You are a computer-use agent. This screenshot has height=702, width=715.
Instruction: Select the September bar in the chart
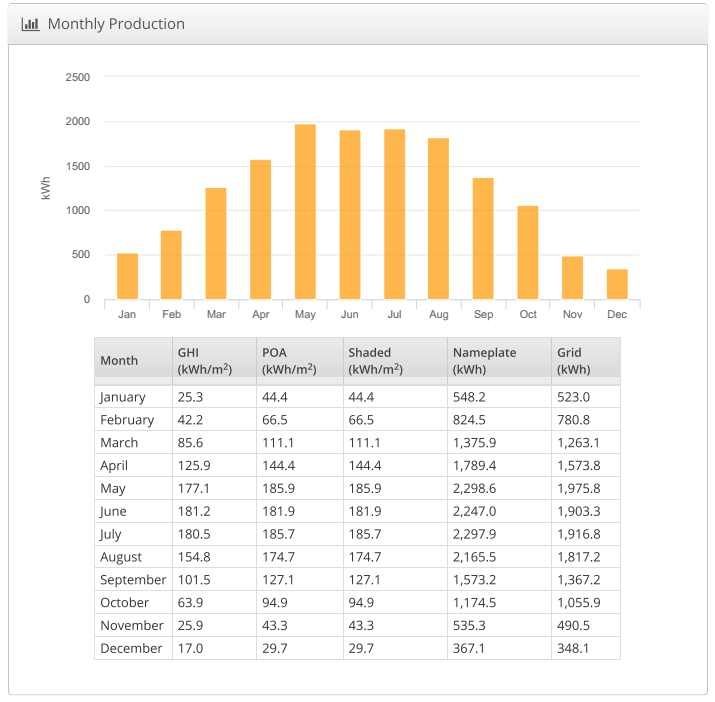(x=483, y=238)
